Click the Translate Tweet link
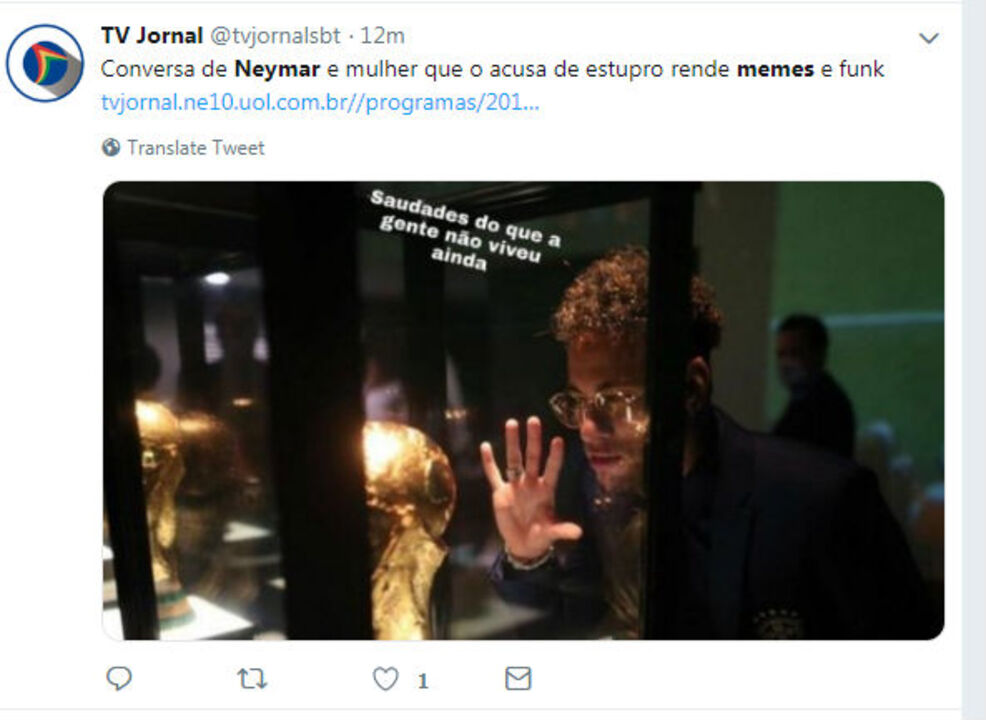Viewport: 986px width, 720px height. click(x=196, y=147)
